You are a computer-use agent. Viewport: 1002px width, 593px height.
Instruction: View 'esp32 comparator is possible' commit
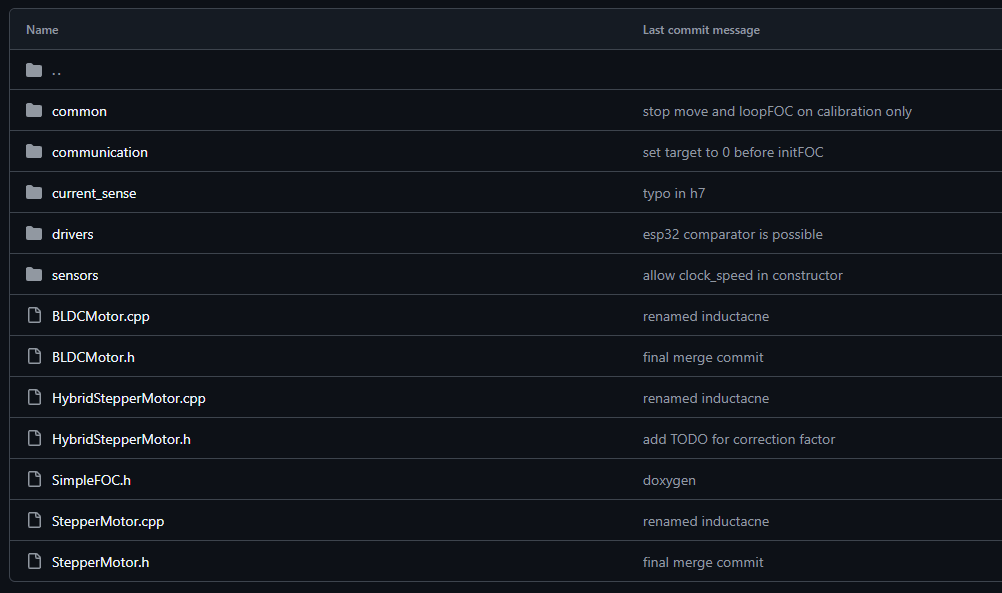732,235
